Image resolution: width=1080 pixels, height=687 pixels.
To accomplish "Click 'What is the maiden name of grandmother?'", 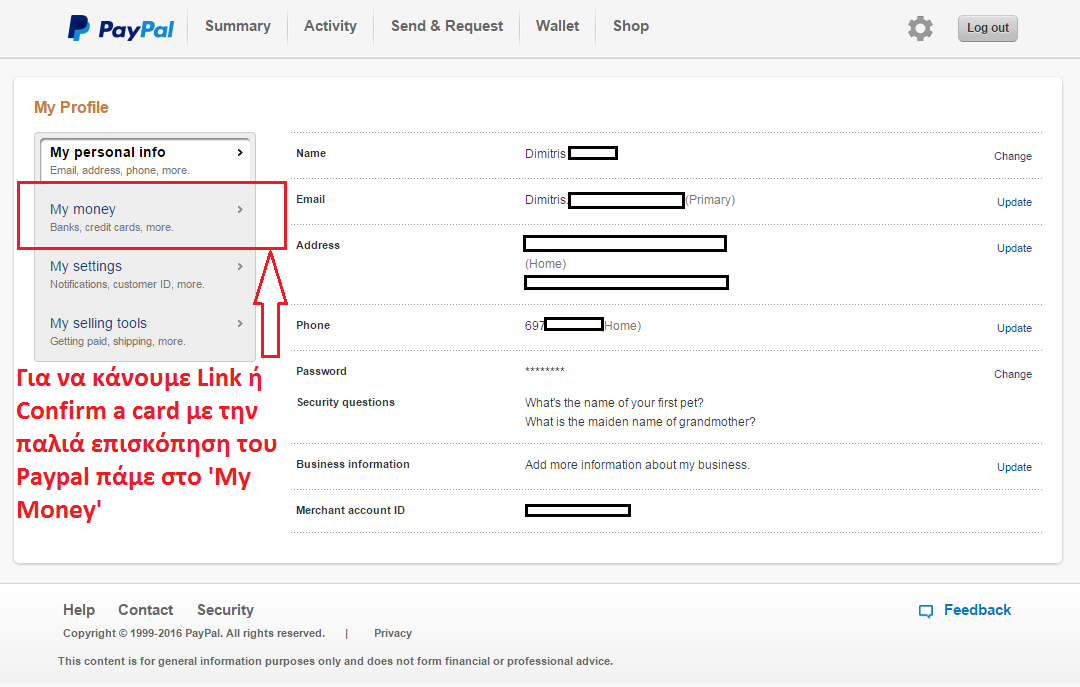I will point(640,422).
